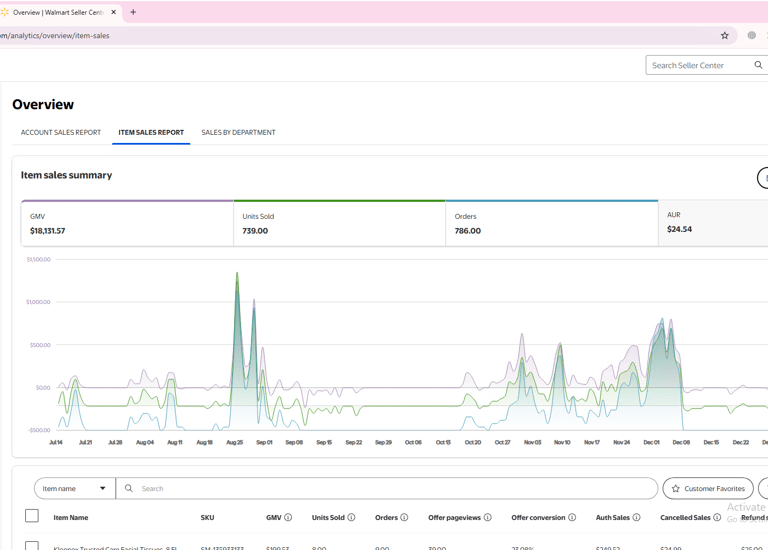Open the Sales by Department tab
This screenshot has width=768, height=550.
[238, 132]
